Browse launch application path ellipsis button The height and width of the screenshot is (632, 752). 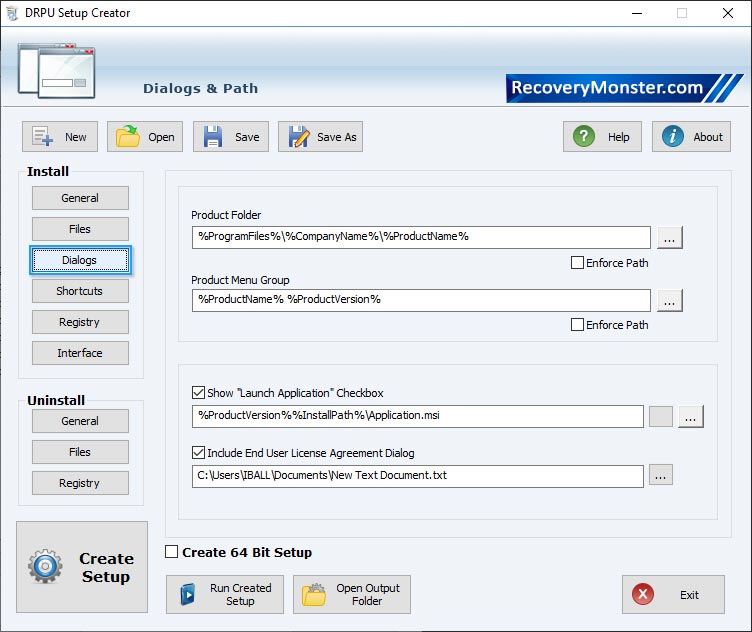pos(691,416)
